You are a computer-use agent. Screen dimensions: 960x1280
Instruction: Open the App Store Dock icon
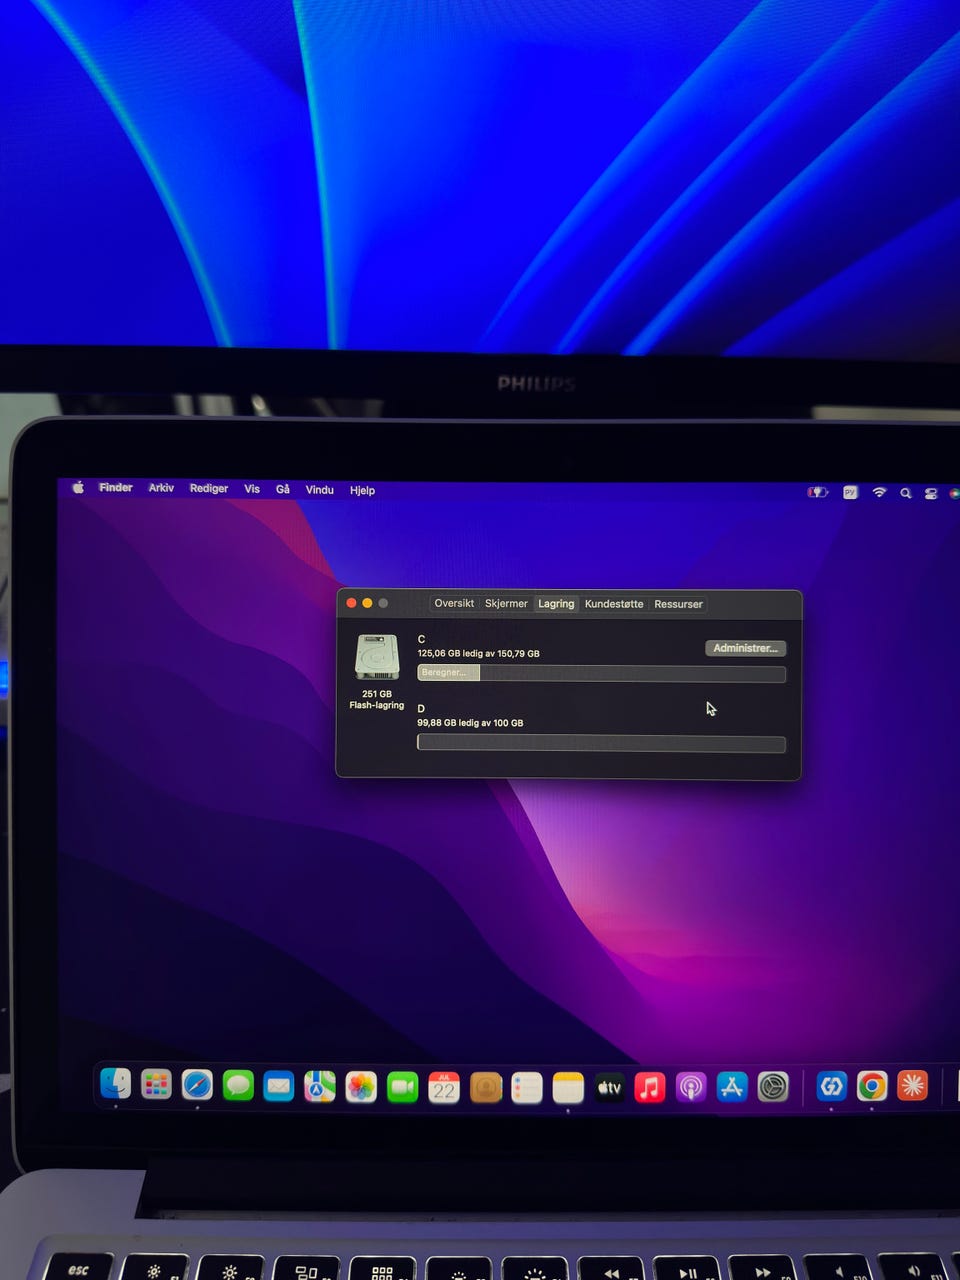click(732, 1087)
